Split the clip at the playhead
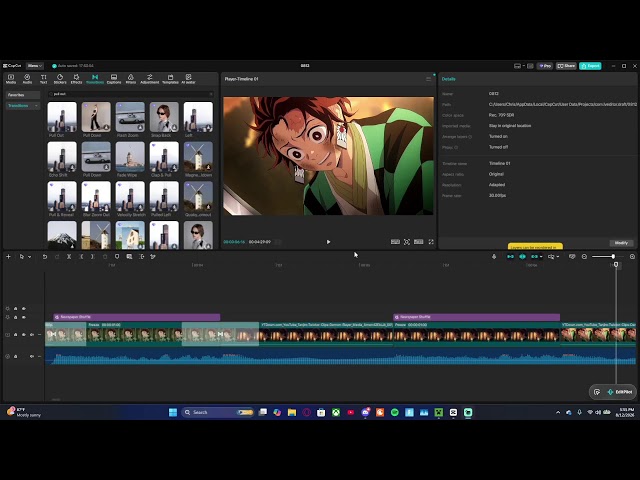640x480 pixels. 69,256
